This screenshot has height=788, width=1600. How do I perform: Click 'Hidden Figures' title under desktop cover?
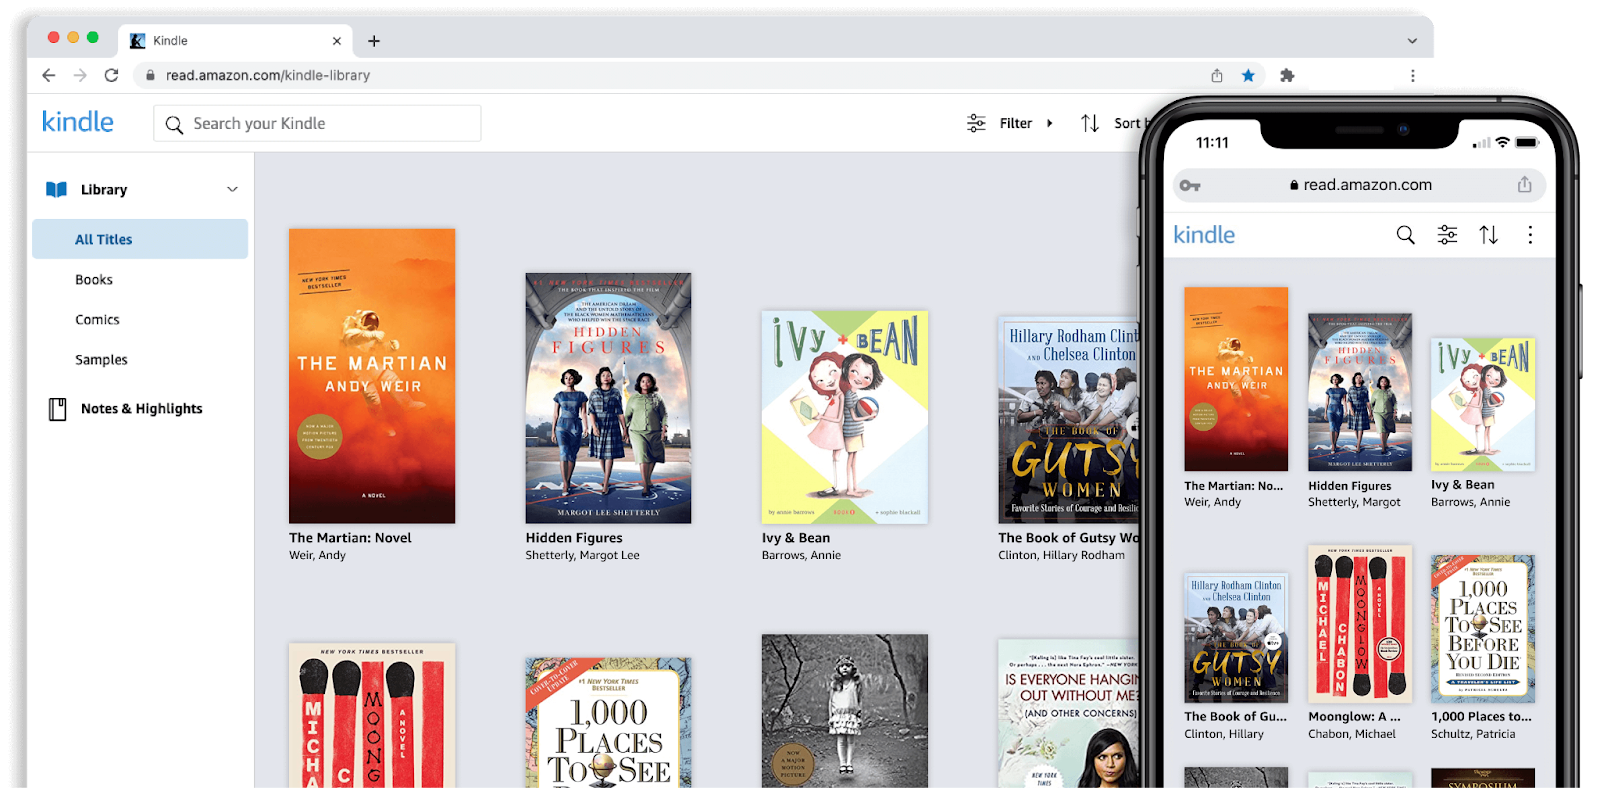click(574, 538)
